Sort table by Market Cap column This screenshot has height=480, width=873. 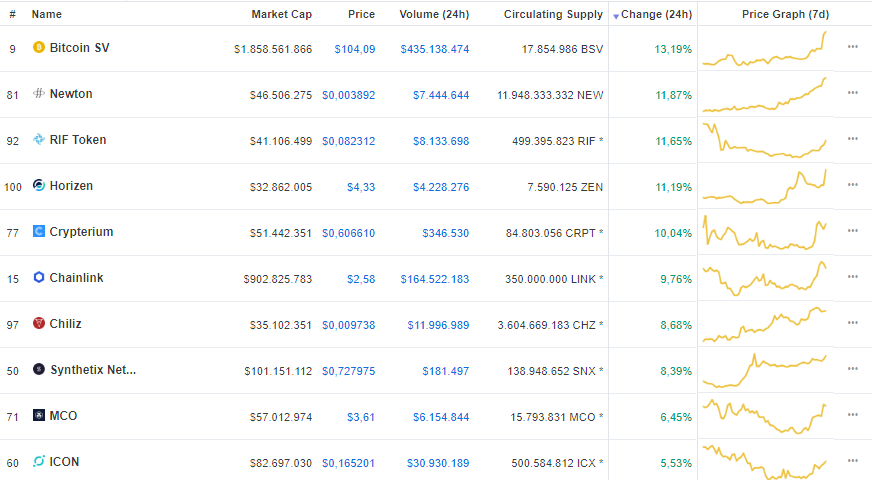281,14
